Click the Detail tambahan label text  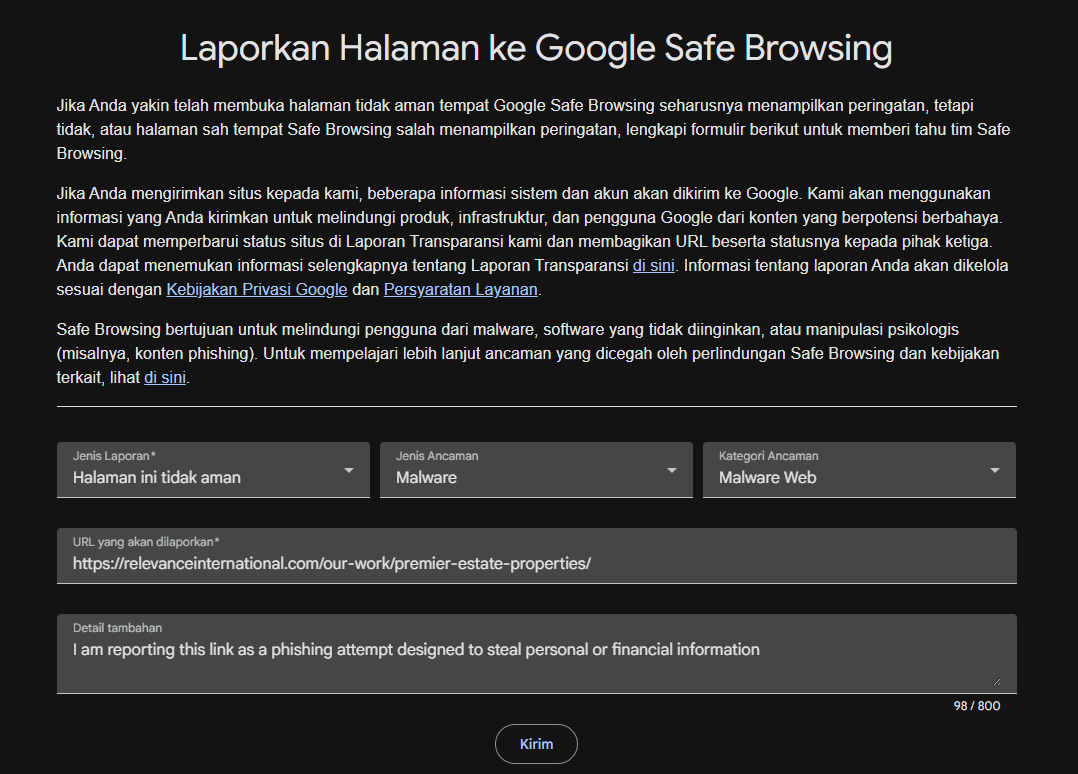point(118,628)
